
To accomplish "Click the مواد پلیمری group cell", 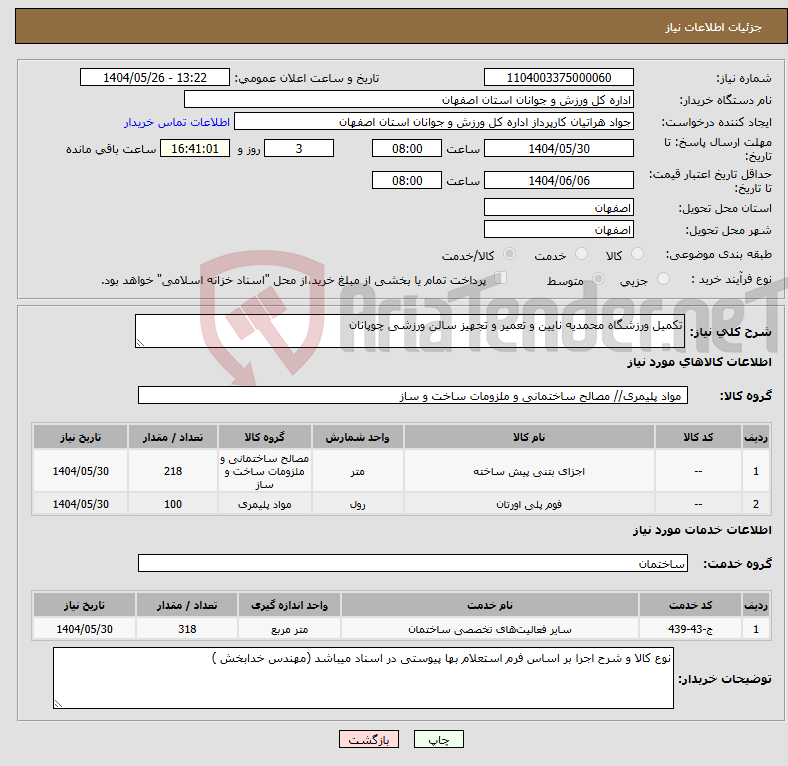I will (264, 504).
